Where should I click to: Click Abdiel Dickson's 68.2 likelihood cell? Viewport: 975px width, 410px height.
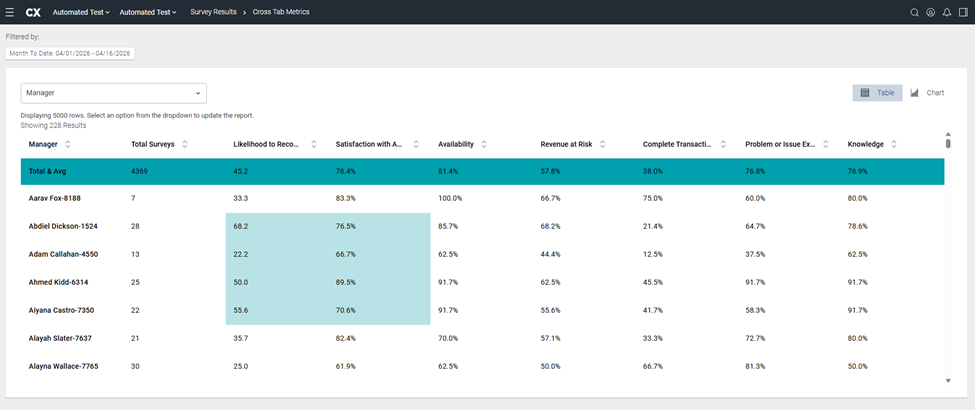[239, 226]
